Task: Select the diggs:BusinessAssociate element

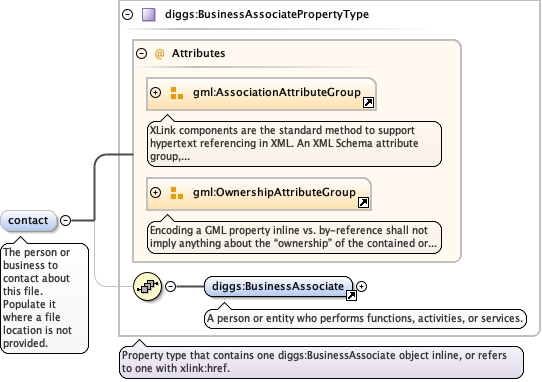Action: [x=279, y=287]
